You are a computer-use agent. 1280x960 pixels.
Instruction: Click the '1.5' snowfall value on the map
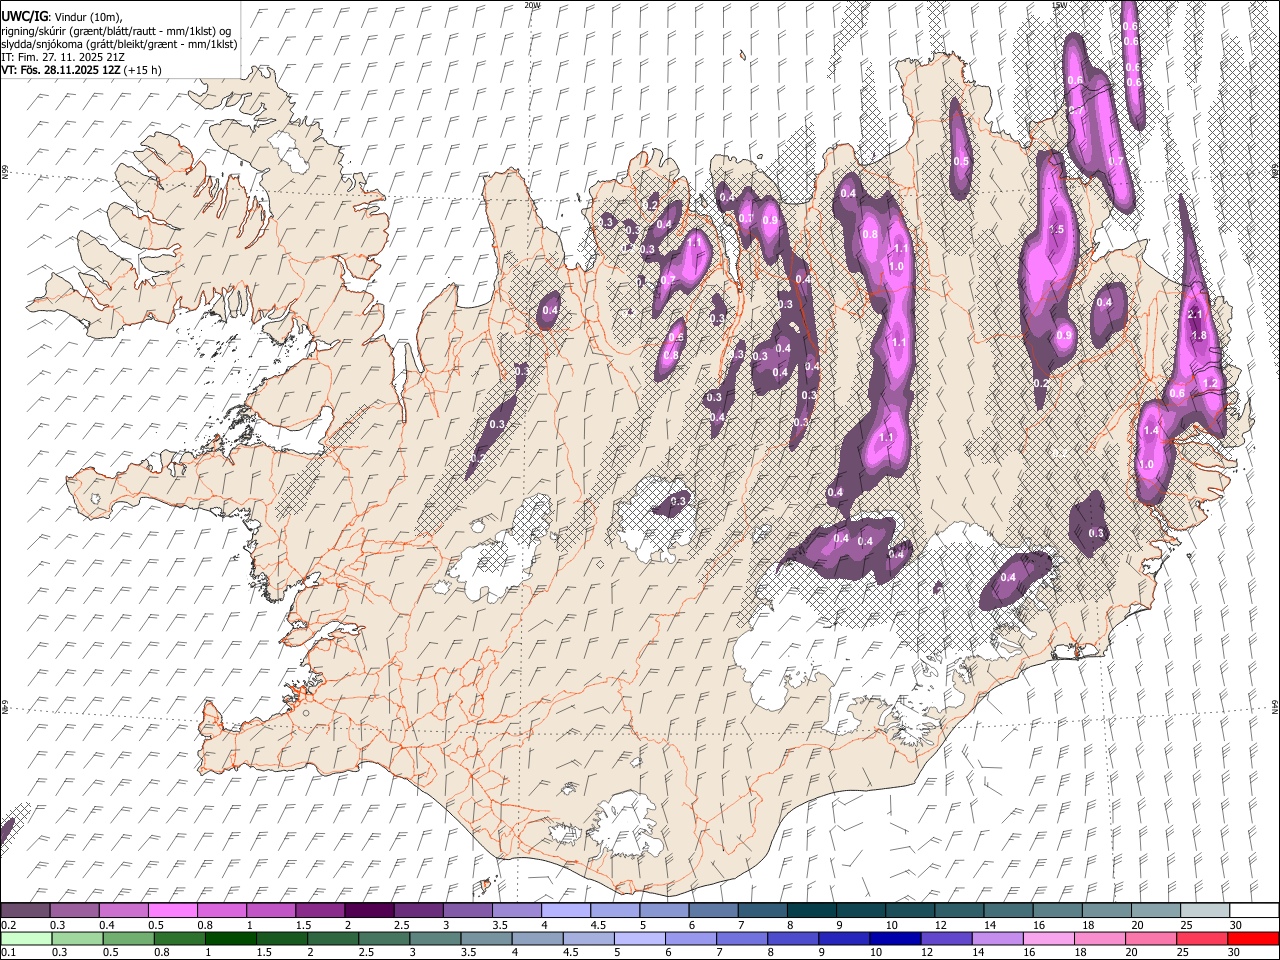pyautogui.click(x=1056, y=230)
